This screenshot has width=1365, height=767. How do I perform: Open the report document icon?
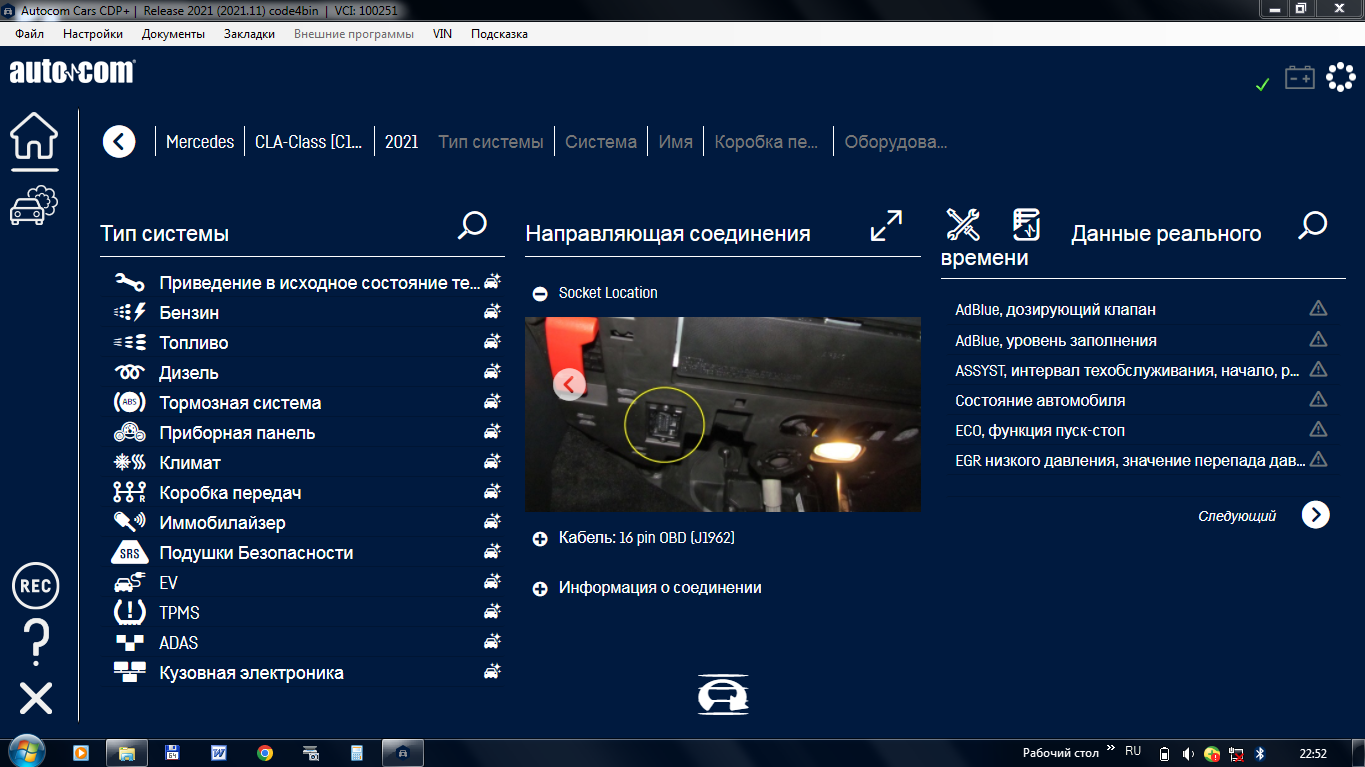click(1026, 225)
